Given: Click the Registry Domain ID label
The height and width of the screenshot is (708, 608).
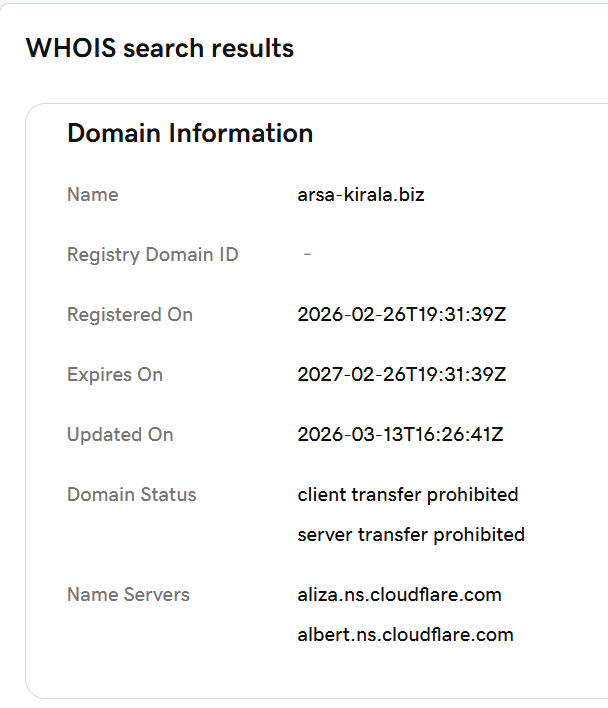Looking at the screenshot, I should 152,255.
